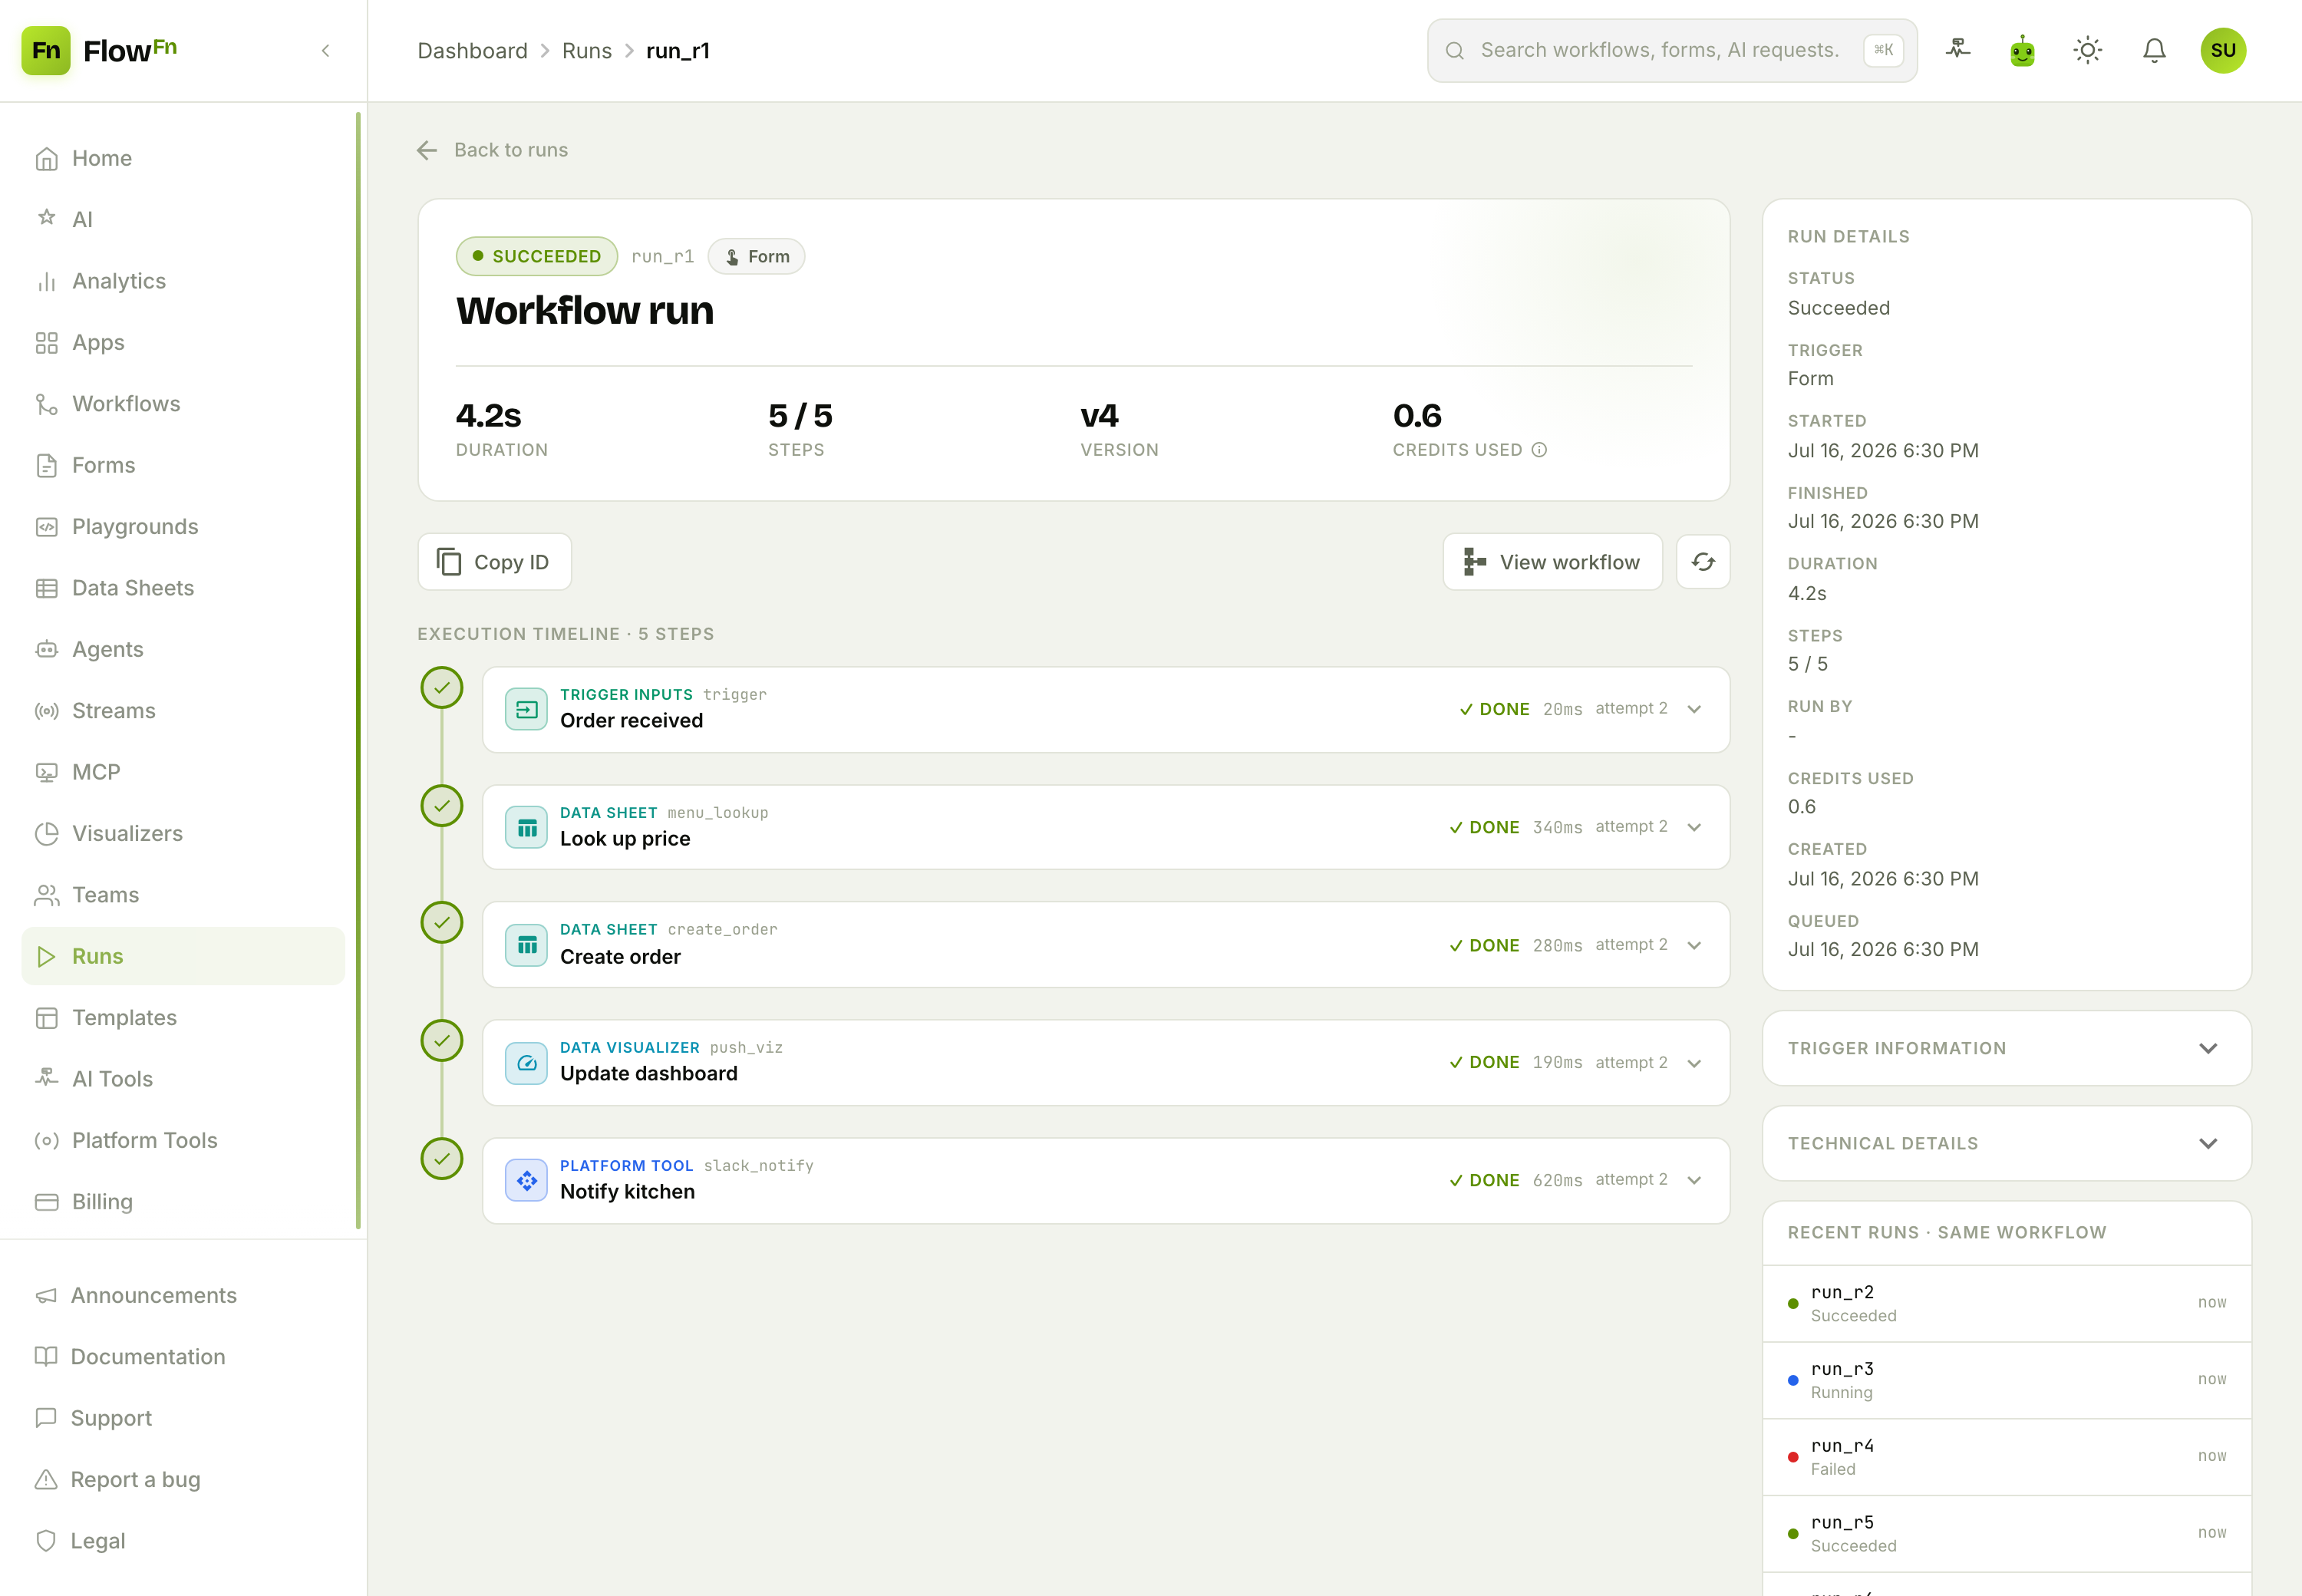Click the Update dashboard visualizer icon

click(526, 1063)
